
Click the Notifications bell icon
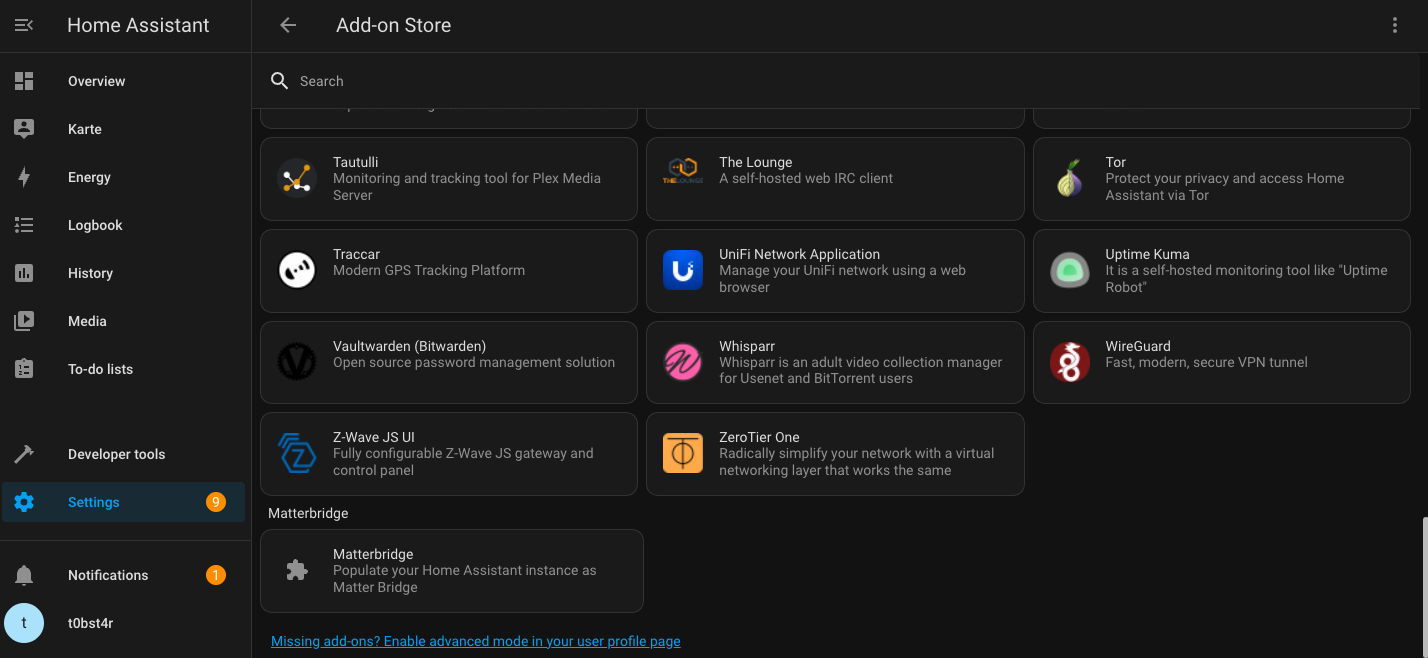[24, 575]
